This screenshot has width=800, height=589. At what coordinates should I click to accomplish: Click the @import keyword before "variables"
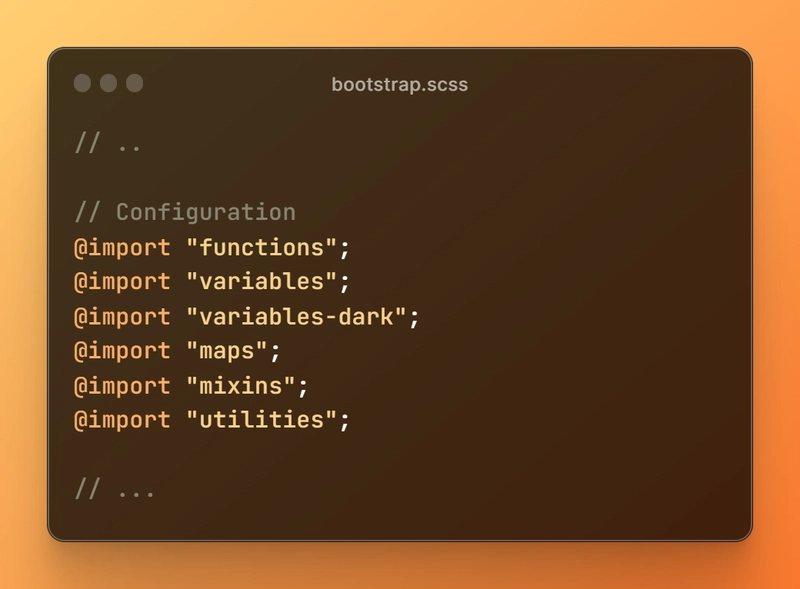coord(122,282)
